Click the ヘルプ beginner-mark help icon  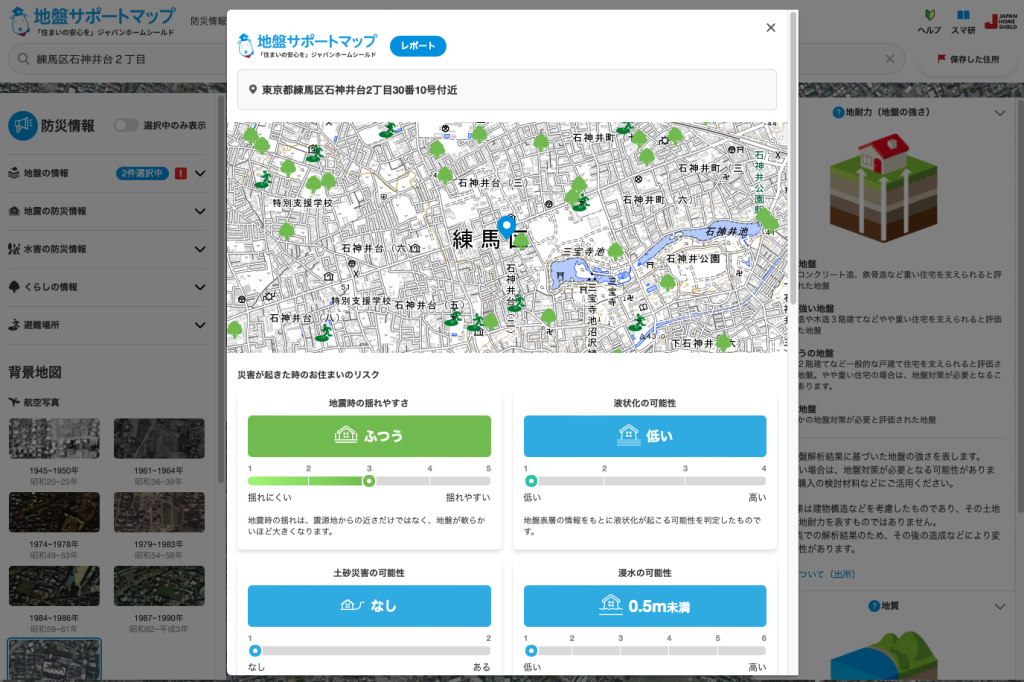929,17
